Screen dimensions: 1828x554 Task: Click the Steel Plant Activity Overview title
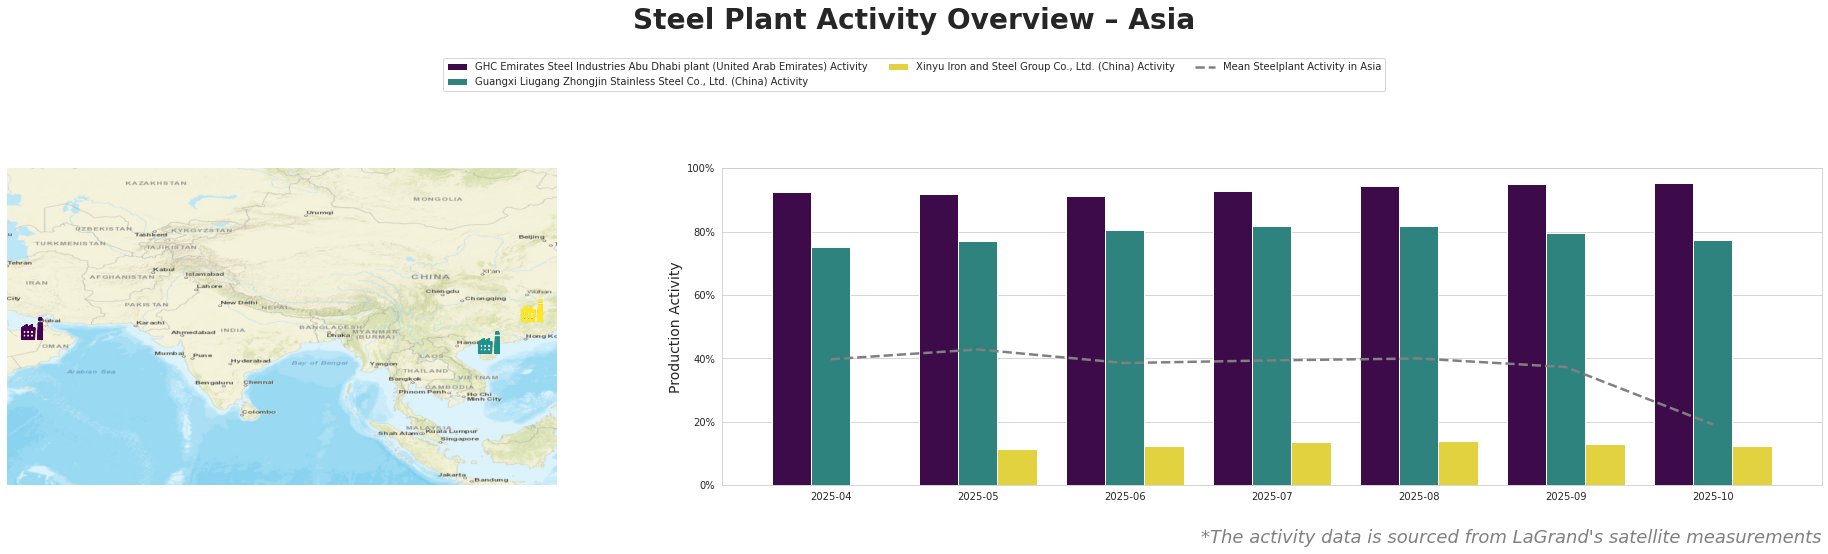pyautogui.click(x=913, y=20)
